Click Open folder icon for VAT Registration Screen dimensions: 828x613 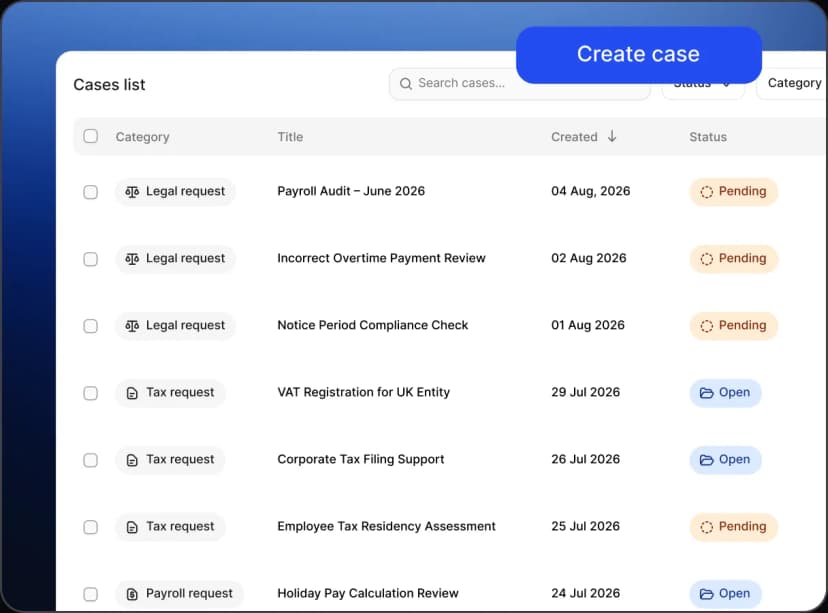click(707, 393)
